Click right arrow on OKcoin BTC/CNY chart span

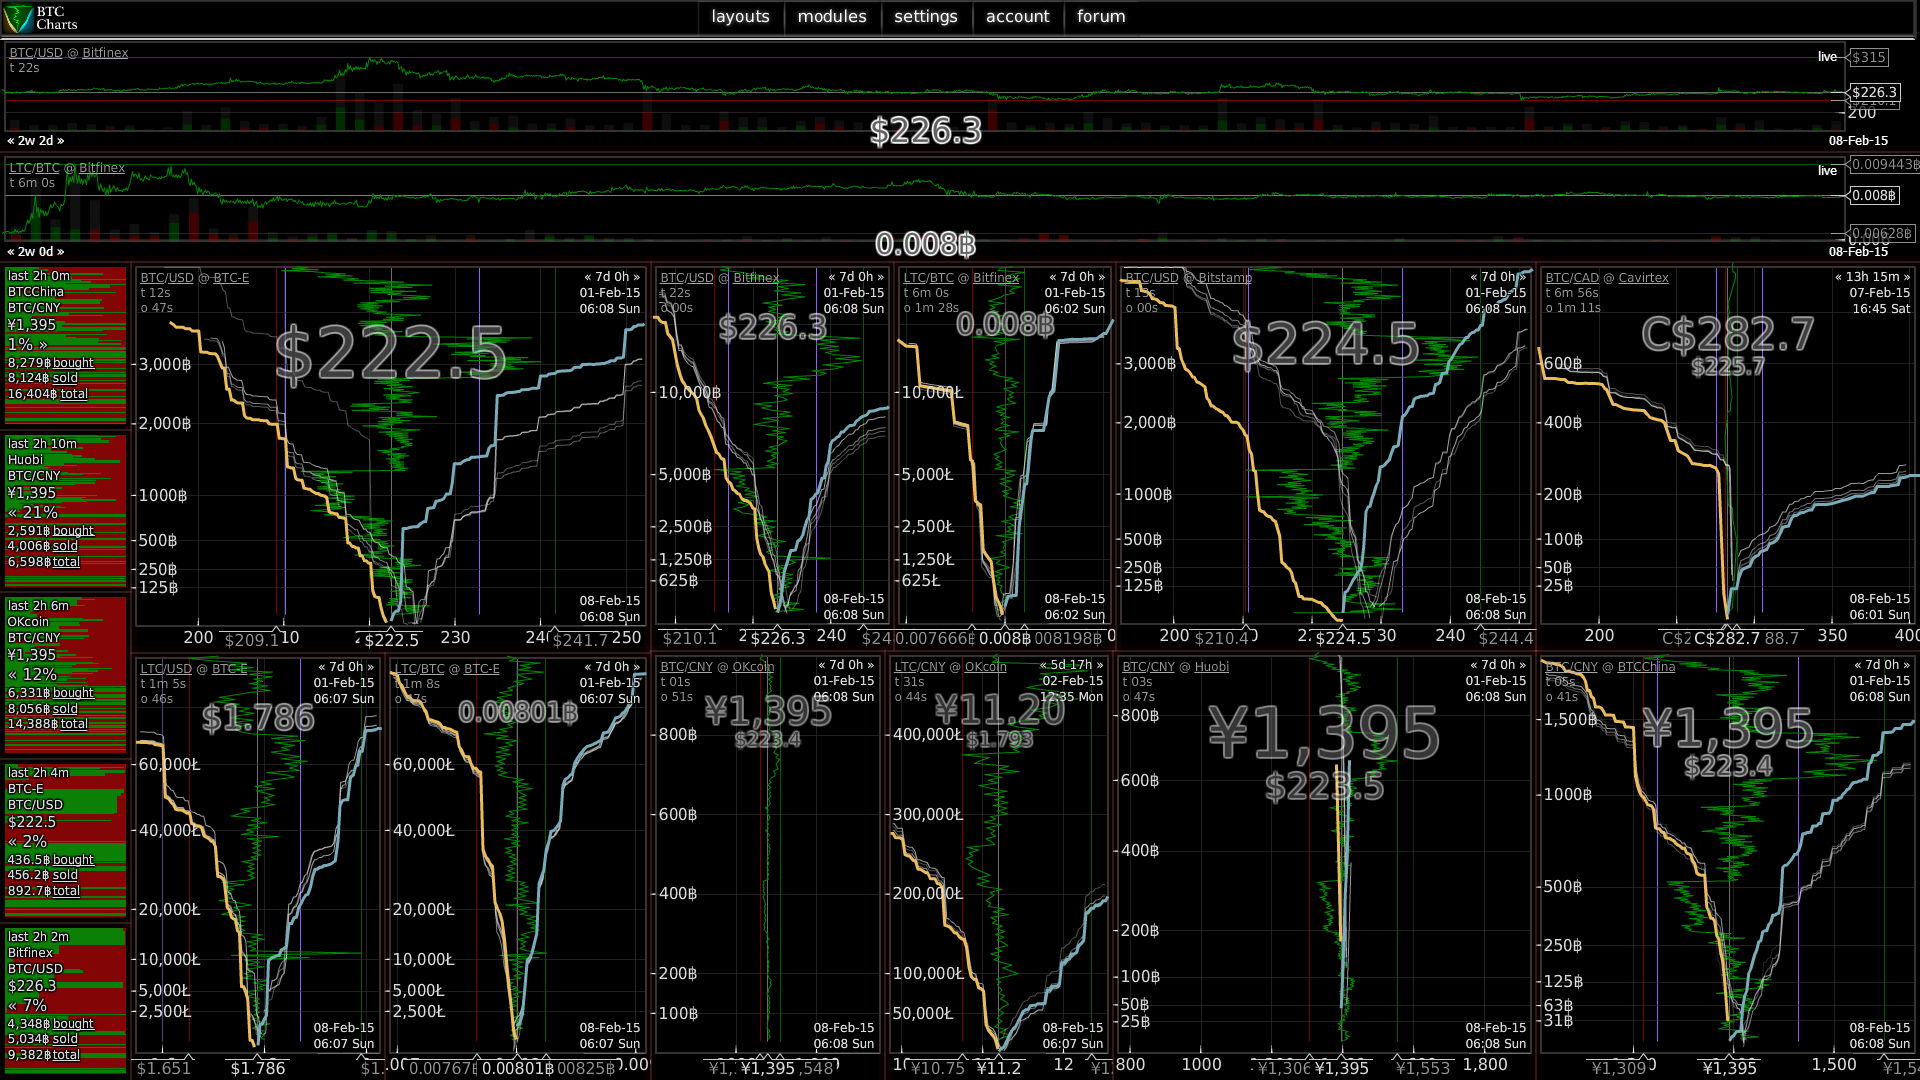pos(870,665)
